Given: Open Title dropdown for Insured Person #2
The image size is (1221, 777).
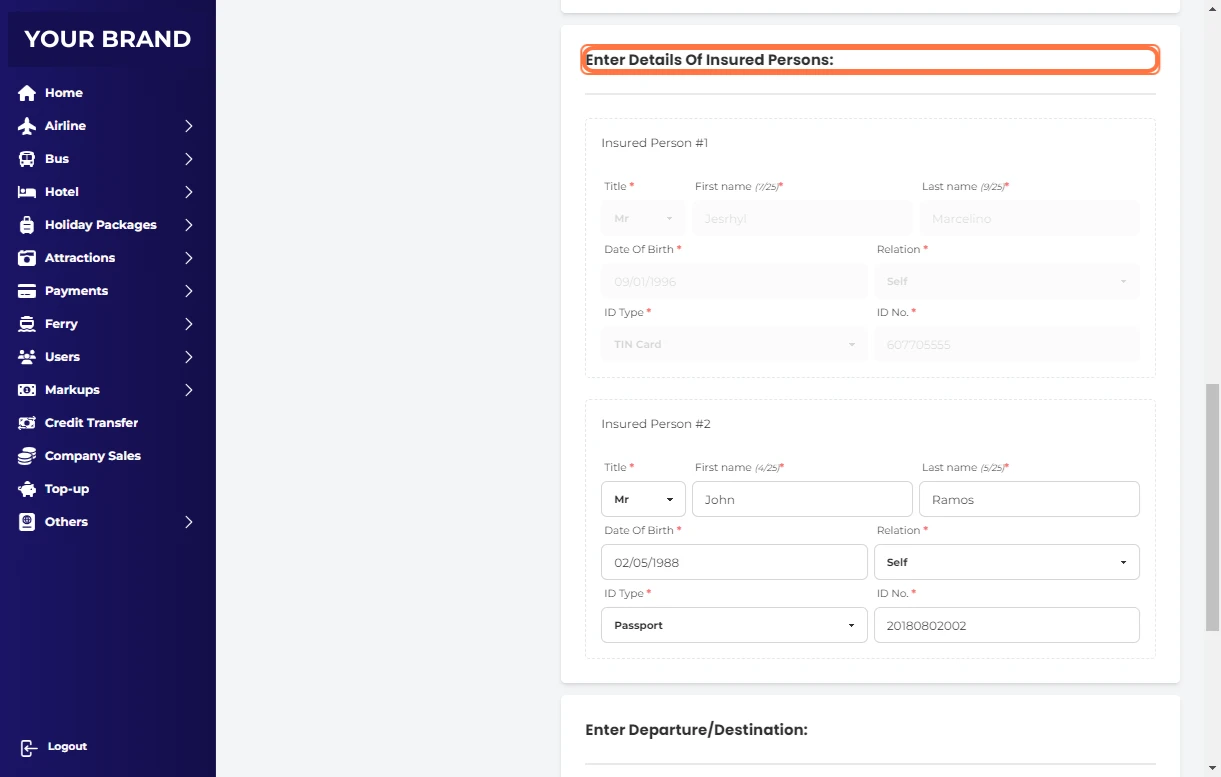Looking at the screenshot, I should 643,499.
